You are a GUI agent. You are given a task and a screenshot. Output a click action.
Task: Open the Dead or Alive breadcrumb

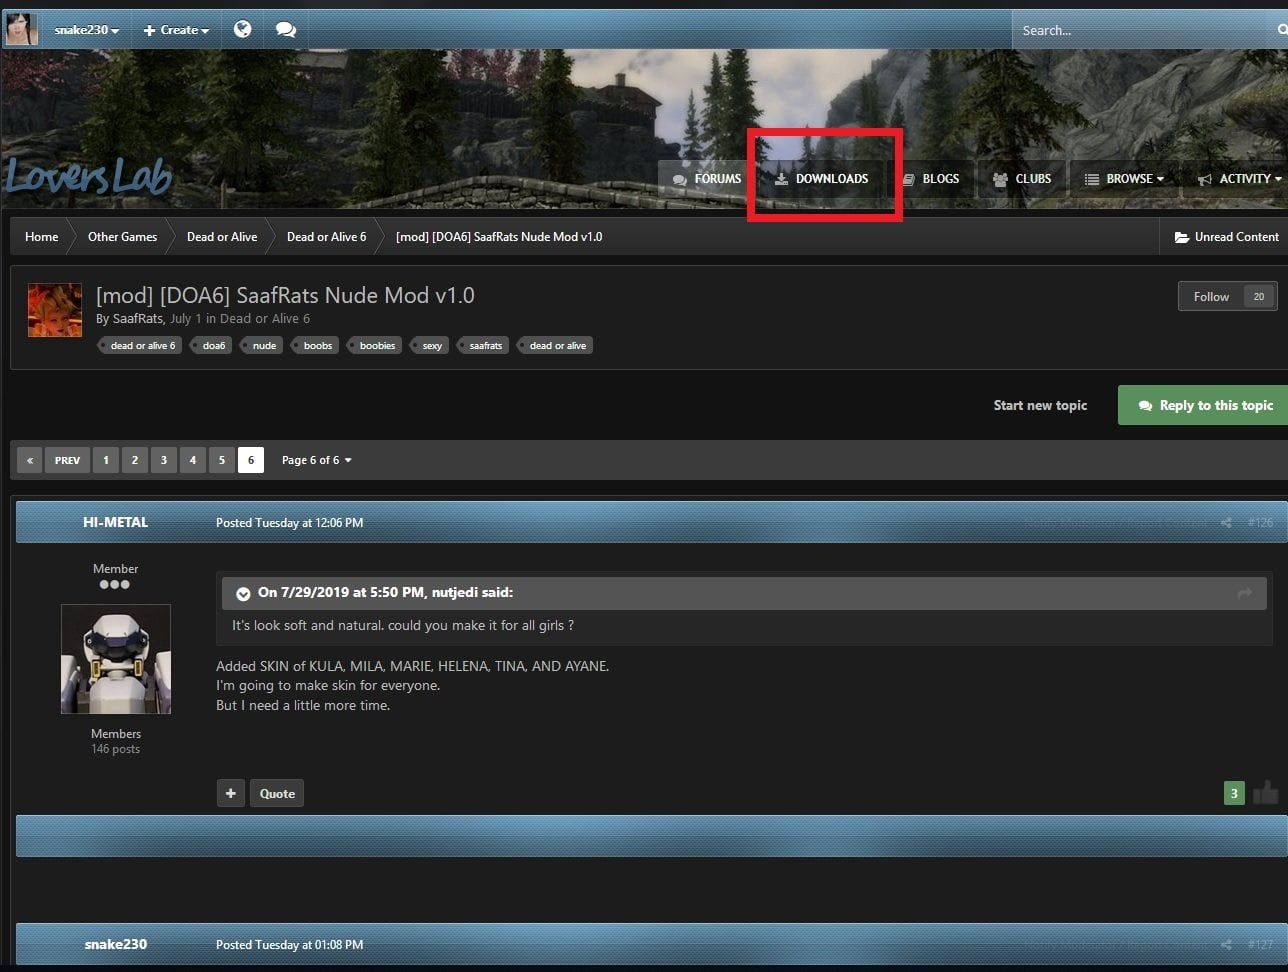(222, 237)
